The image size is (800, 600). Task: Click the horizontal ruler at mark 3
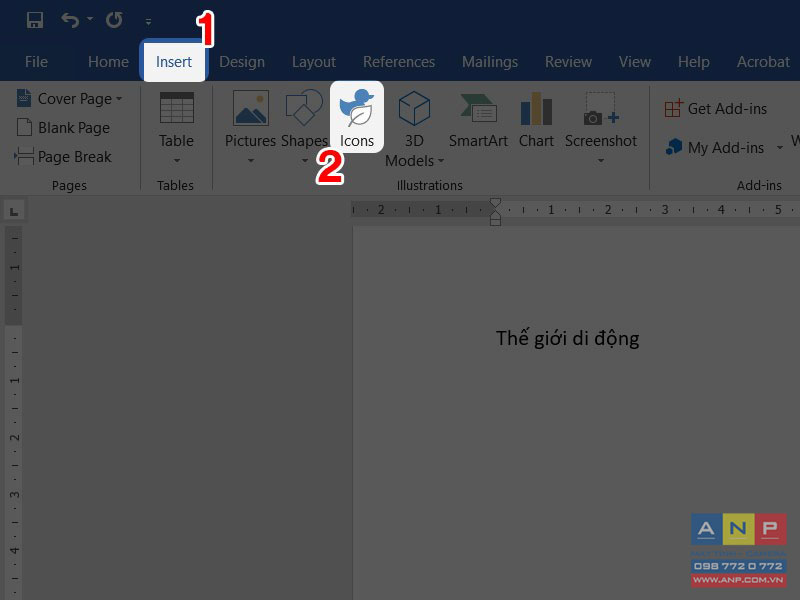665,210
